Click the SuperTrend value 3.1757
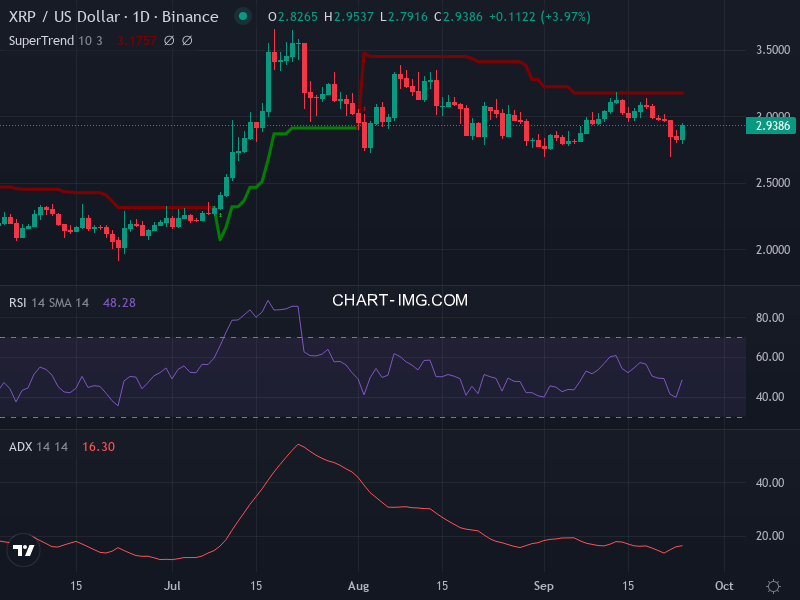Image resolution: width=800 pixels, height=600 pixels. tap(136, 41)
